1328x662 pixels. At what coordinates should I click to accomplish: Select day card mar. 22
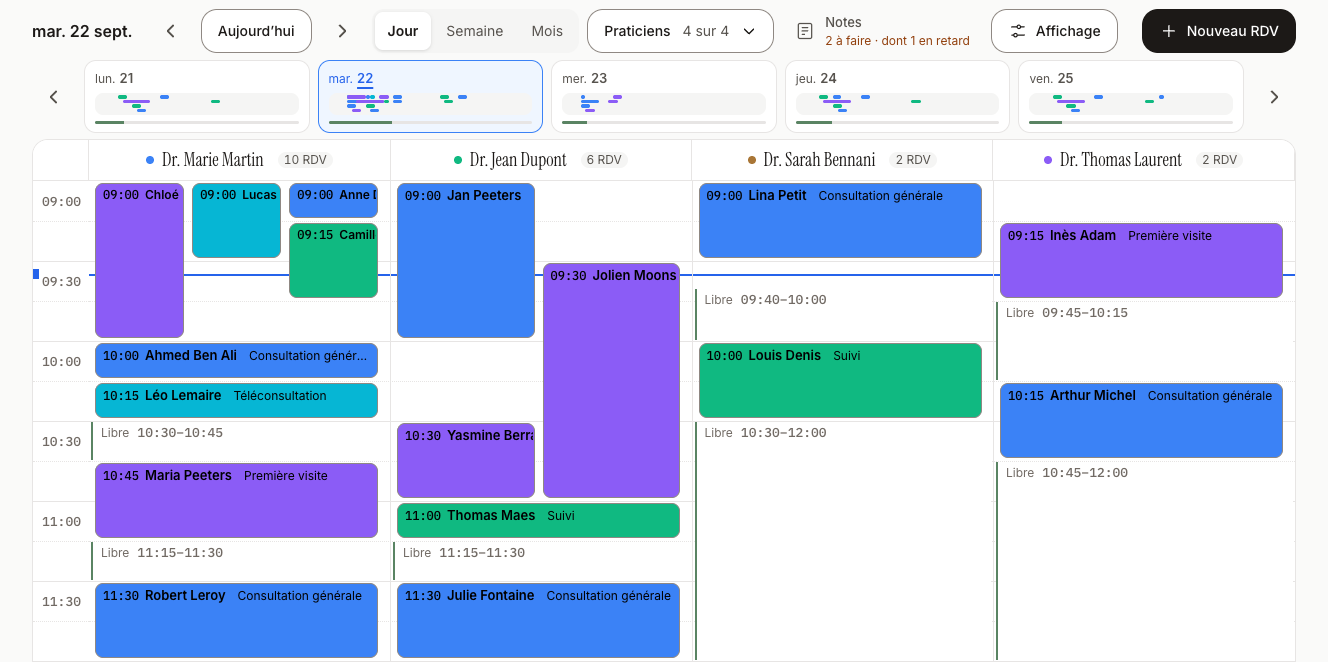pyautogui.click(x=430, y=96)
